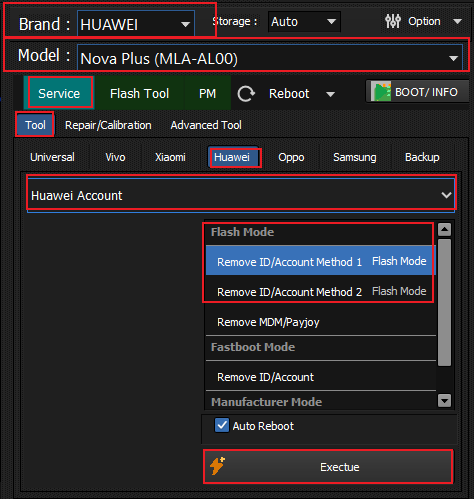Select the Huawei brand tab
This screenshot has height=499, width=474.
point(232,157)
